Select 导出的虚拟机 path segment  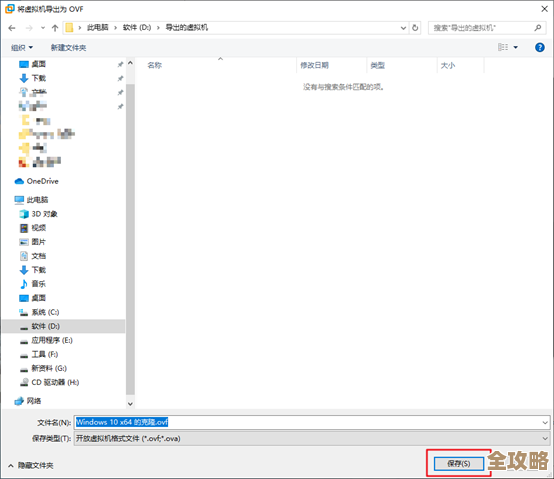[187, 28]
